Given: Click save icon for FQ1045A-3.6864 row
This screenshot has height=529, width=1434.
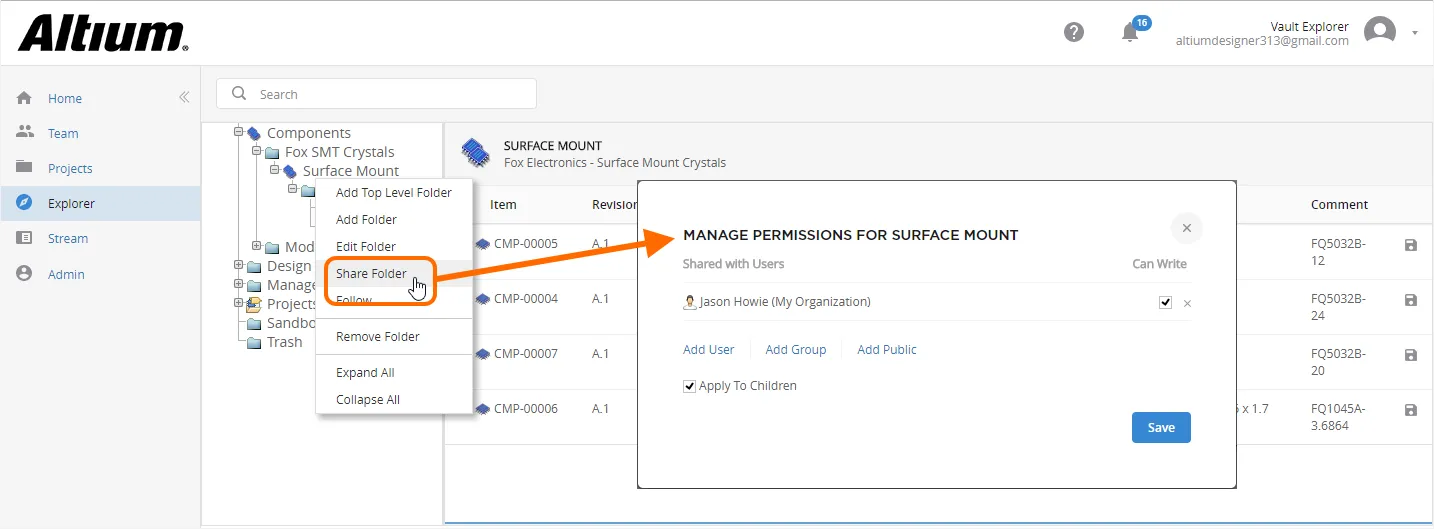Looking at the screenshot, I should pyautogui.click(x=1411, y=410).
